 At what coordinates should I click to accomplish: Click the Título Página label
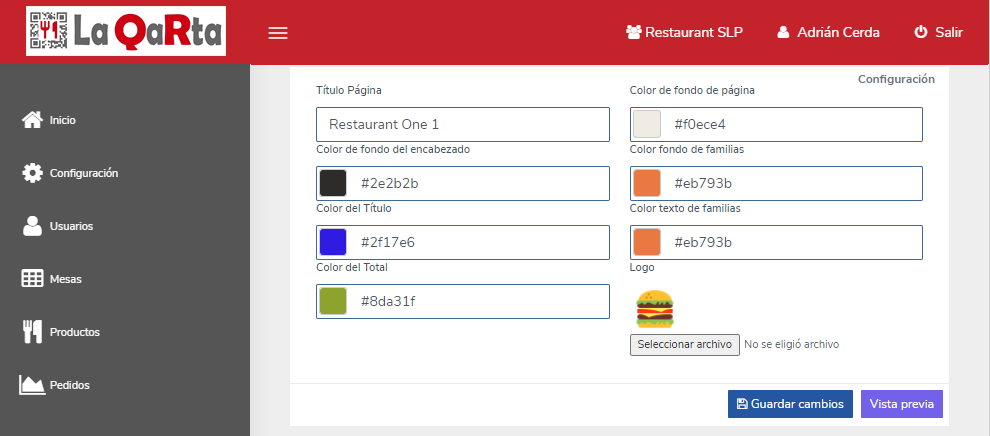point(349,90)
